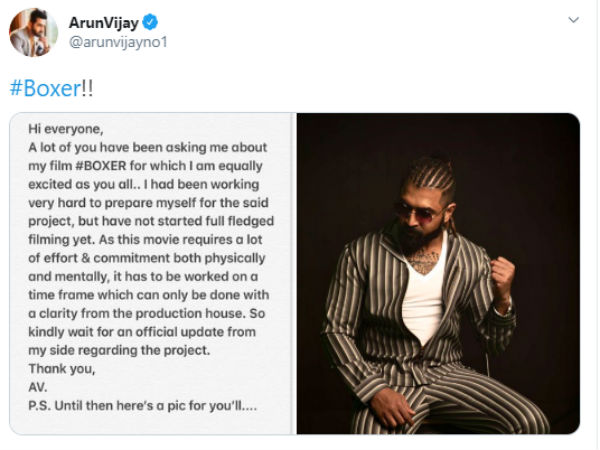Screen dimensions: 600x450
Task: Open the striped suit photo attachment
Action: (x=438, y=274)
